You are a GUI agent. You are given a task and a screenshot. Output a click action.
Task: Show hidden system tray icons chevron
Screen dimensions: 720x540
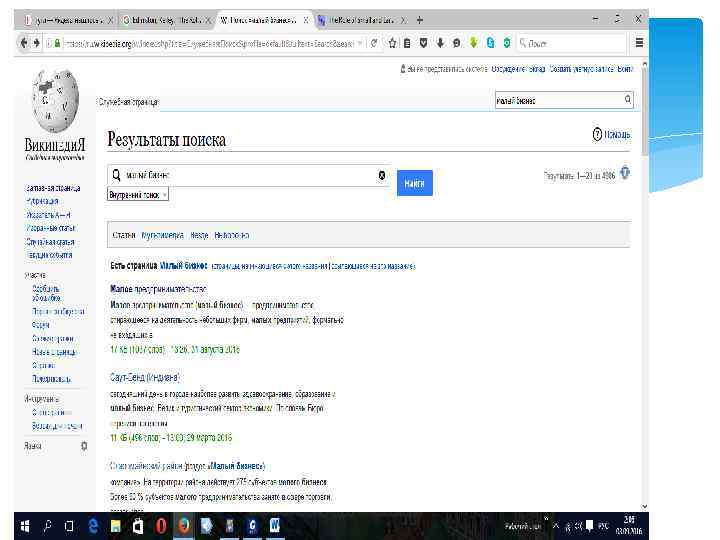click(556, 526)
